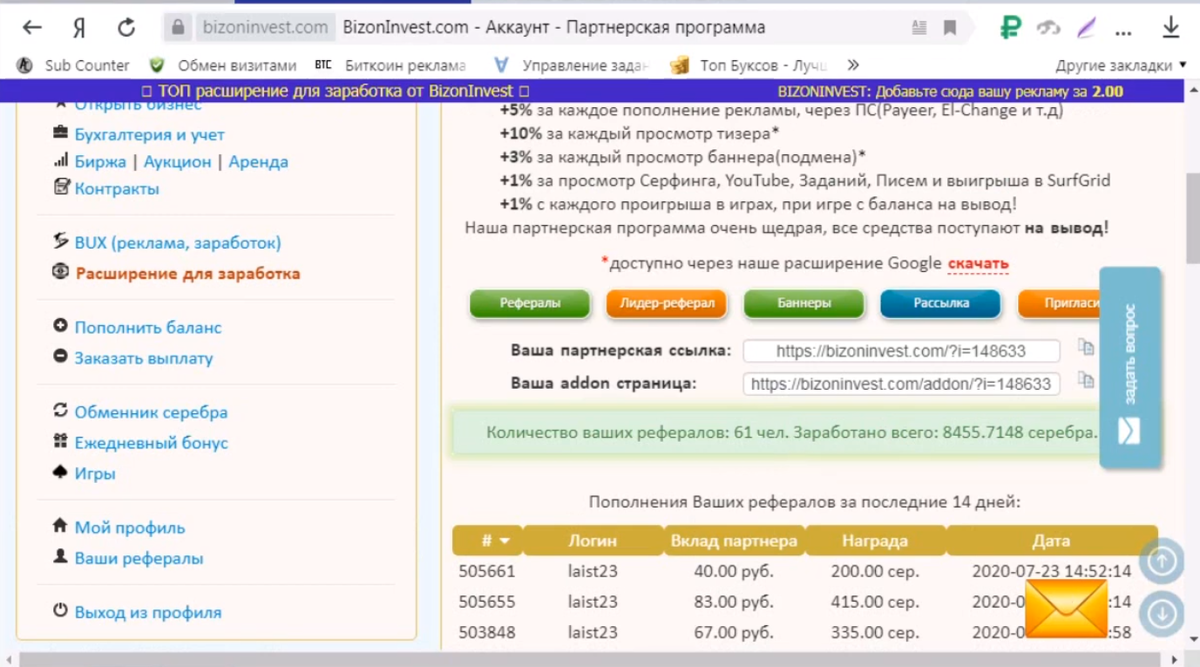1200x667 pixels.
Task: Open the Sub Counter bookmark
Action: pos(74,65)
